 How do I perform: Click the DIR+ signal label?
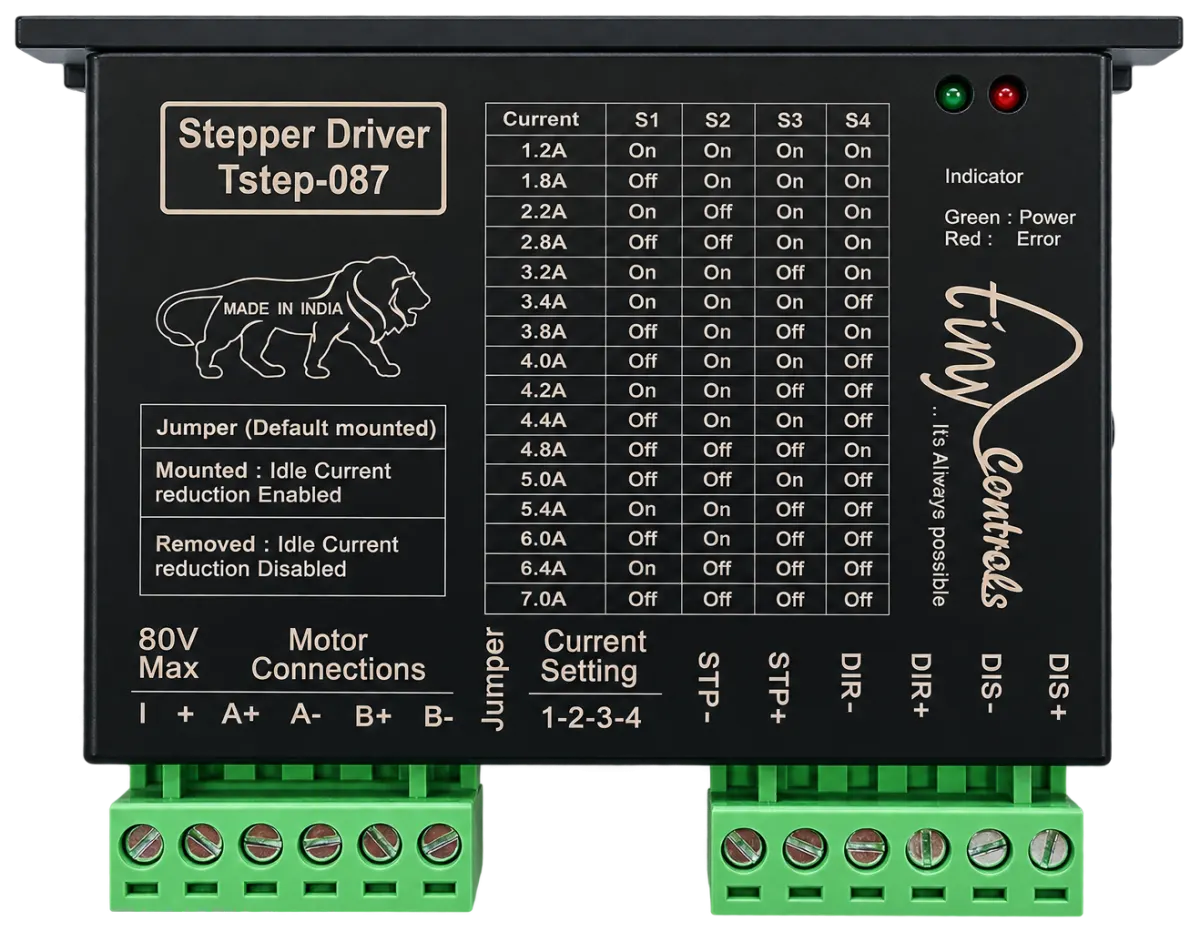[x=921, y=684]
